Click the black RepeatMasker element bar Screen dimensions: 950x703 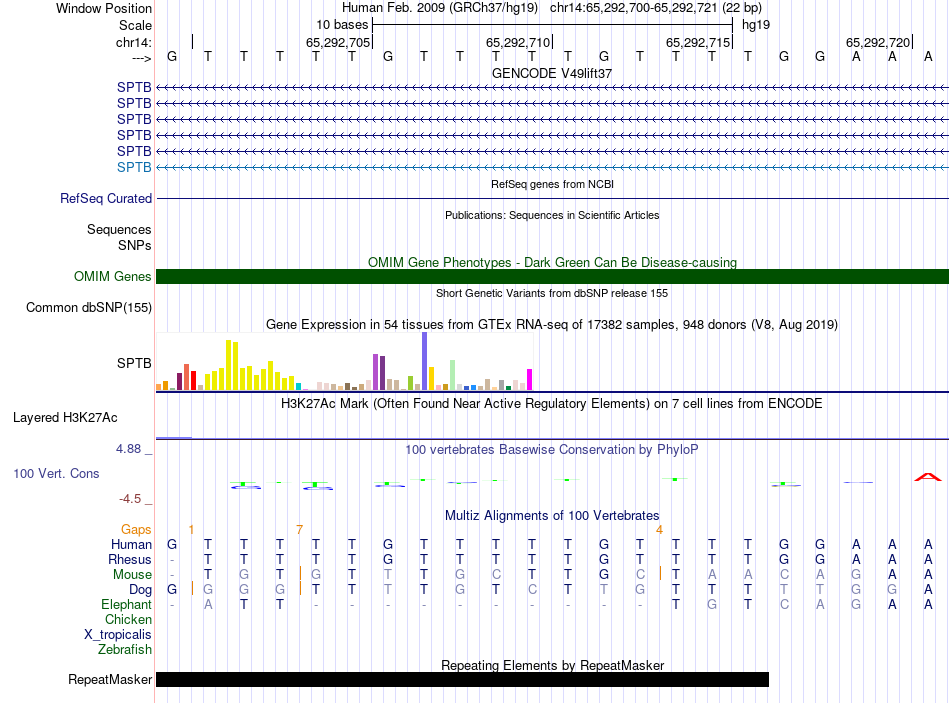[x=462, y=679]
